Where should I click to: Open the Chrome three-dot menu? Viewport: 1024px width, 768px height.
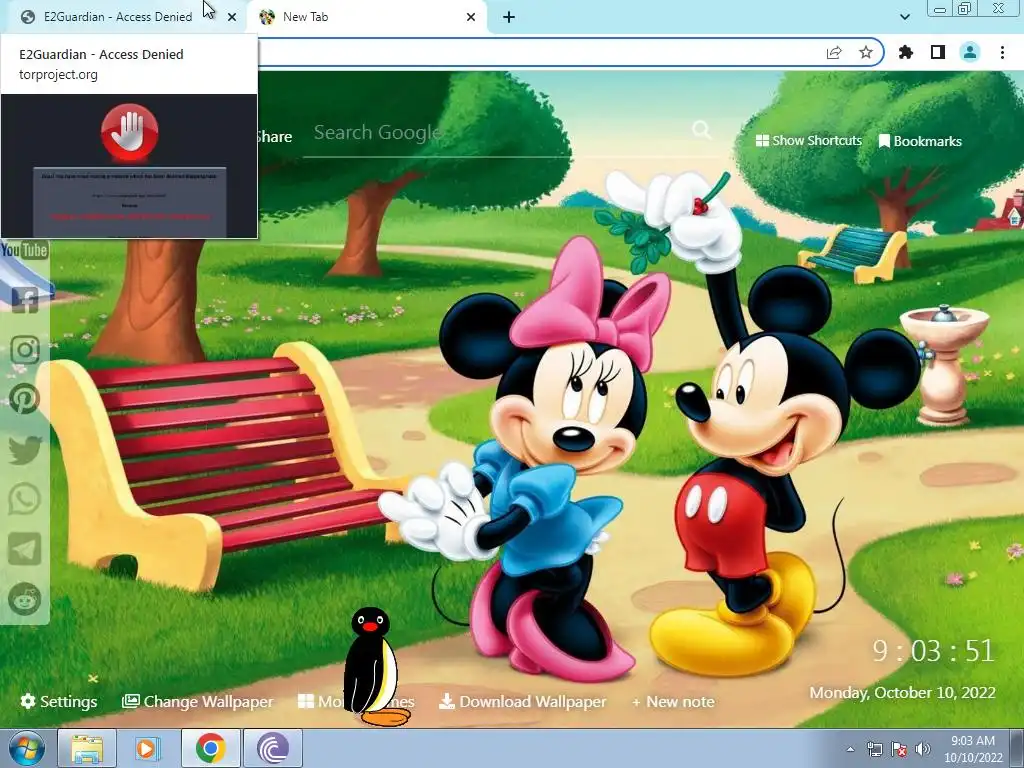1002,52
